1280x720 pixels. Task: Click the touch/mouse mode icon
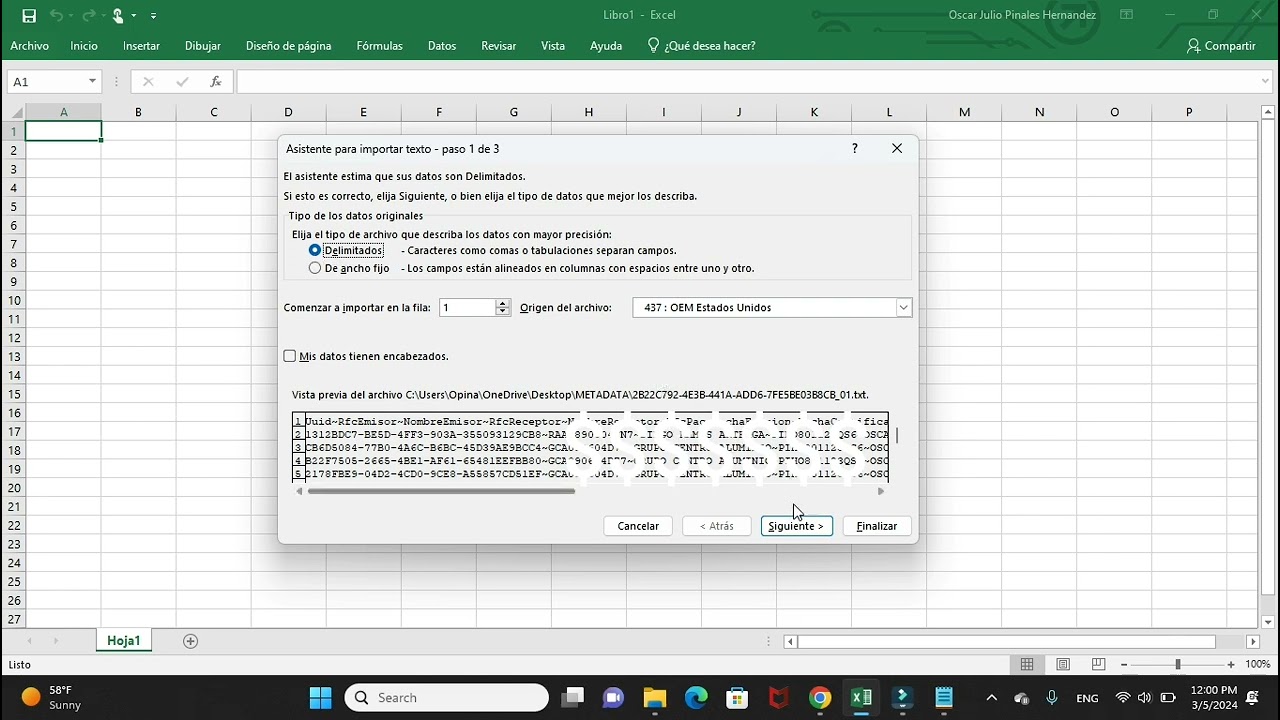pos(118,15)
